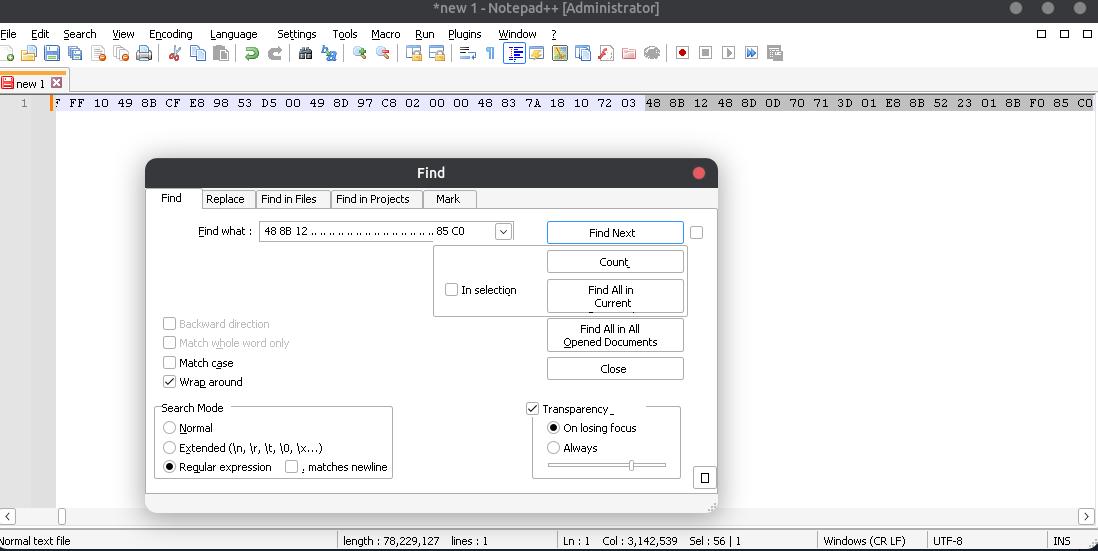
Task: Click the Print toolbar icon
Action: (x=144, y=53)
